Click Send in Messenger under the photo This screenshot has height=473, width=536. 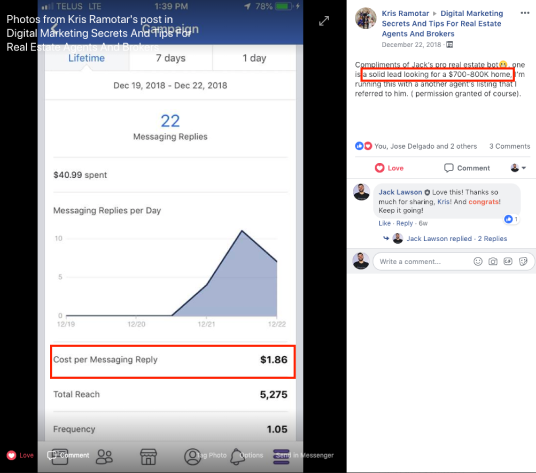click(305, 455)
